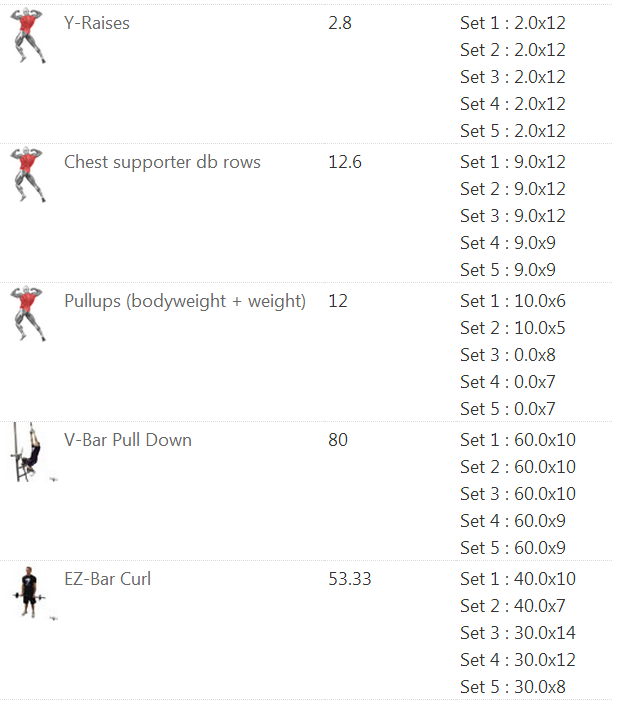Open the EZ-Bar Curl exercise thumbnail

pyautogui.click(x=29, y=592)
